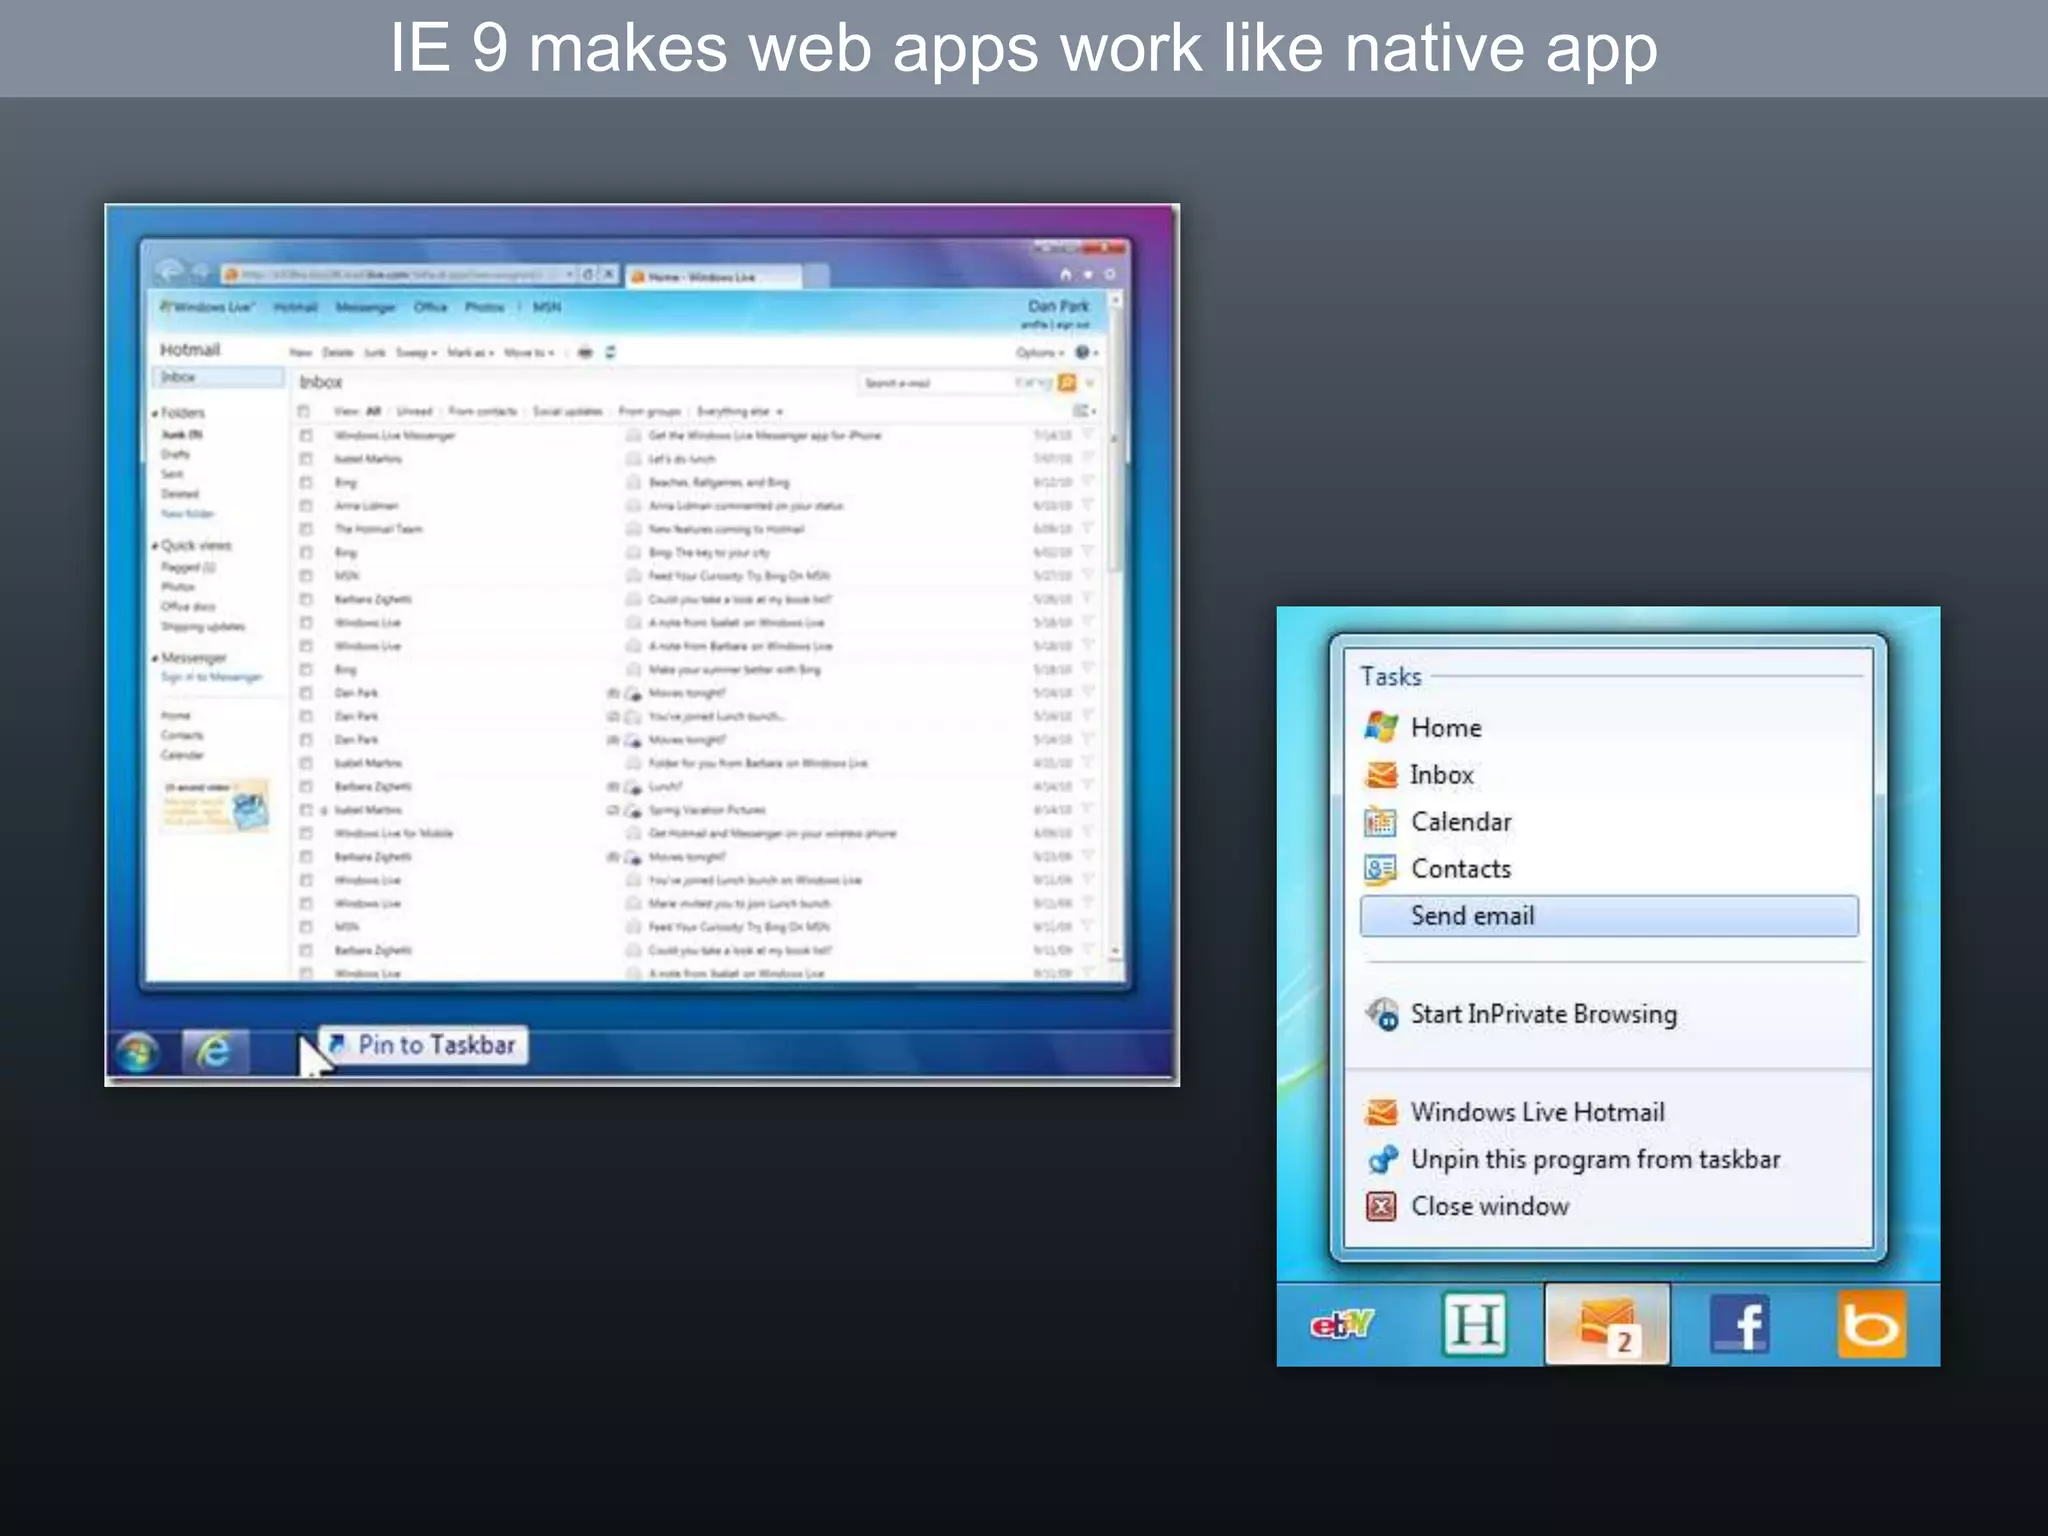This screenshot has height=1536, width=2048.
Task: Check the Isabel Martins email checkbox
Action: click(306, 459)
